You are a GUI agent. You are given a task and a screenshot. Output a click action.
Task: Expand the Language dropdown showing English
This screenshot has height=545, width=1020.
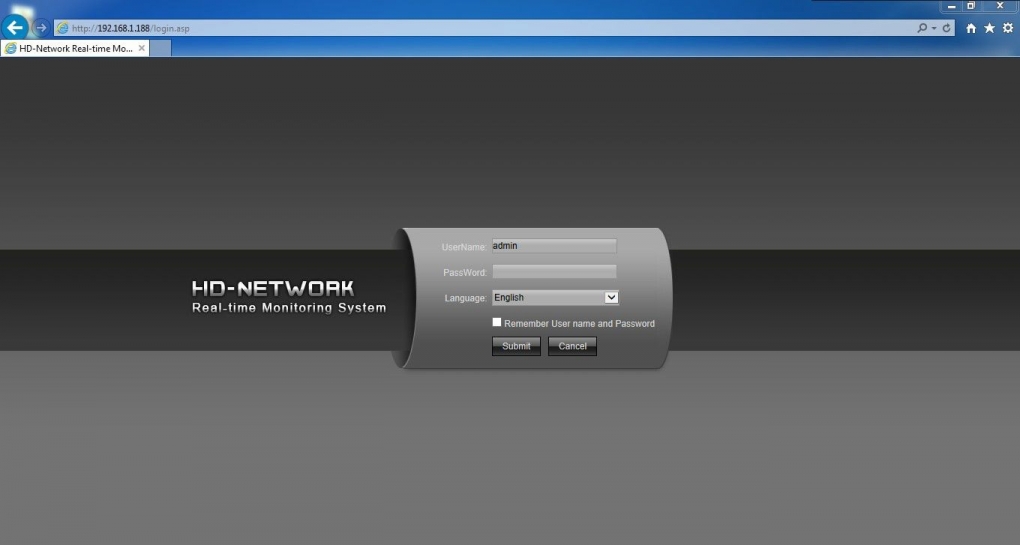pos(611,297)
